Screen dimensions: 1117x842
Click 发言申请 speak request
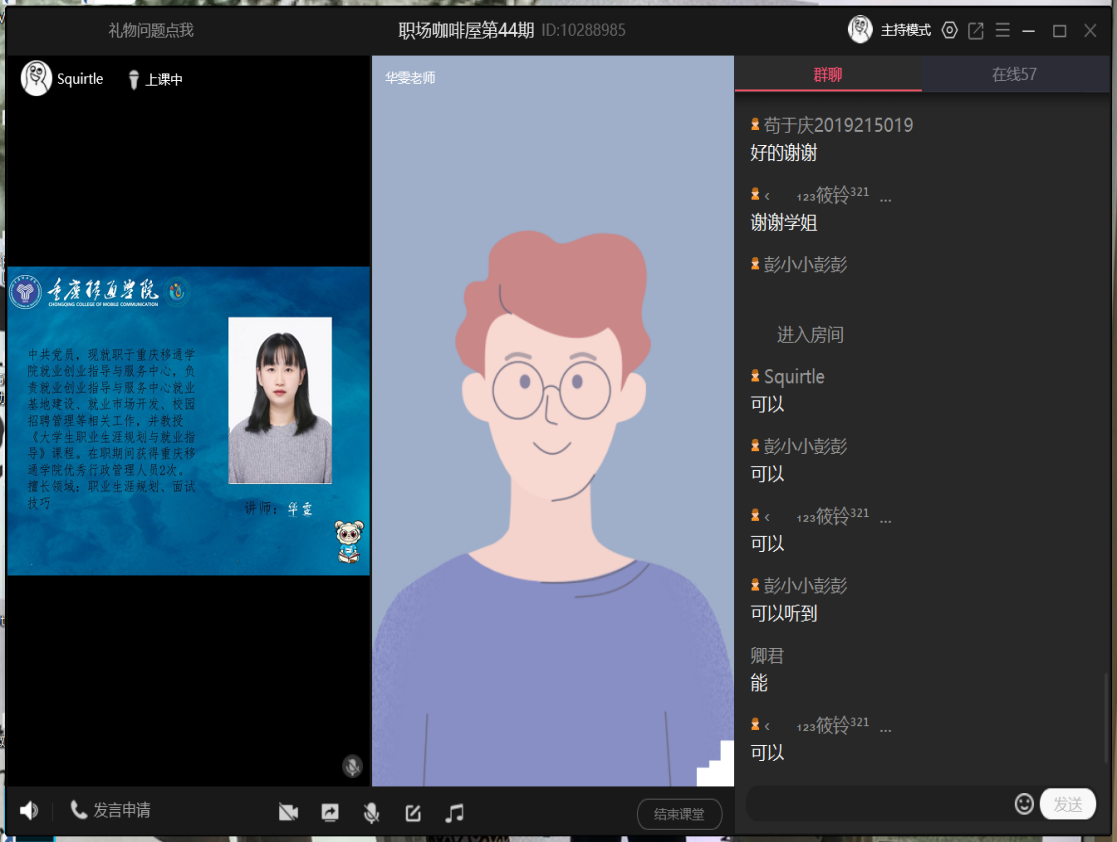point(110,810)
